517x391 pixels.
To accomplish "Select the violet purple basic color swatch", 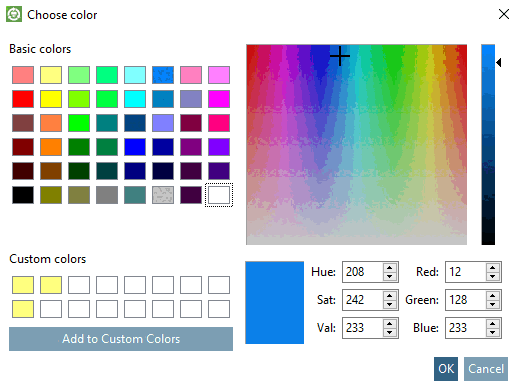I will coord(219,147).
